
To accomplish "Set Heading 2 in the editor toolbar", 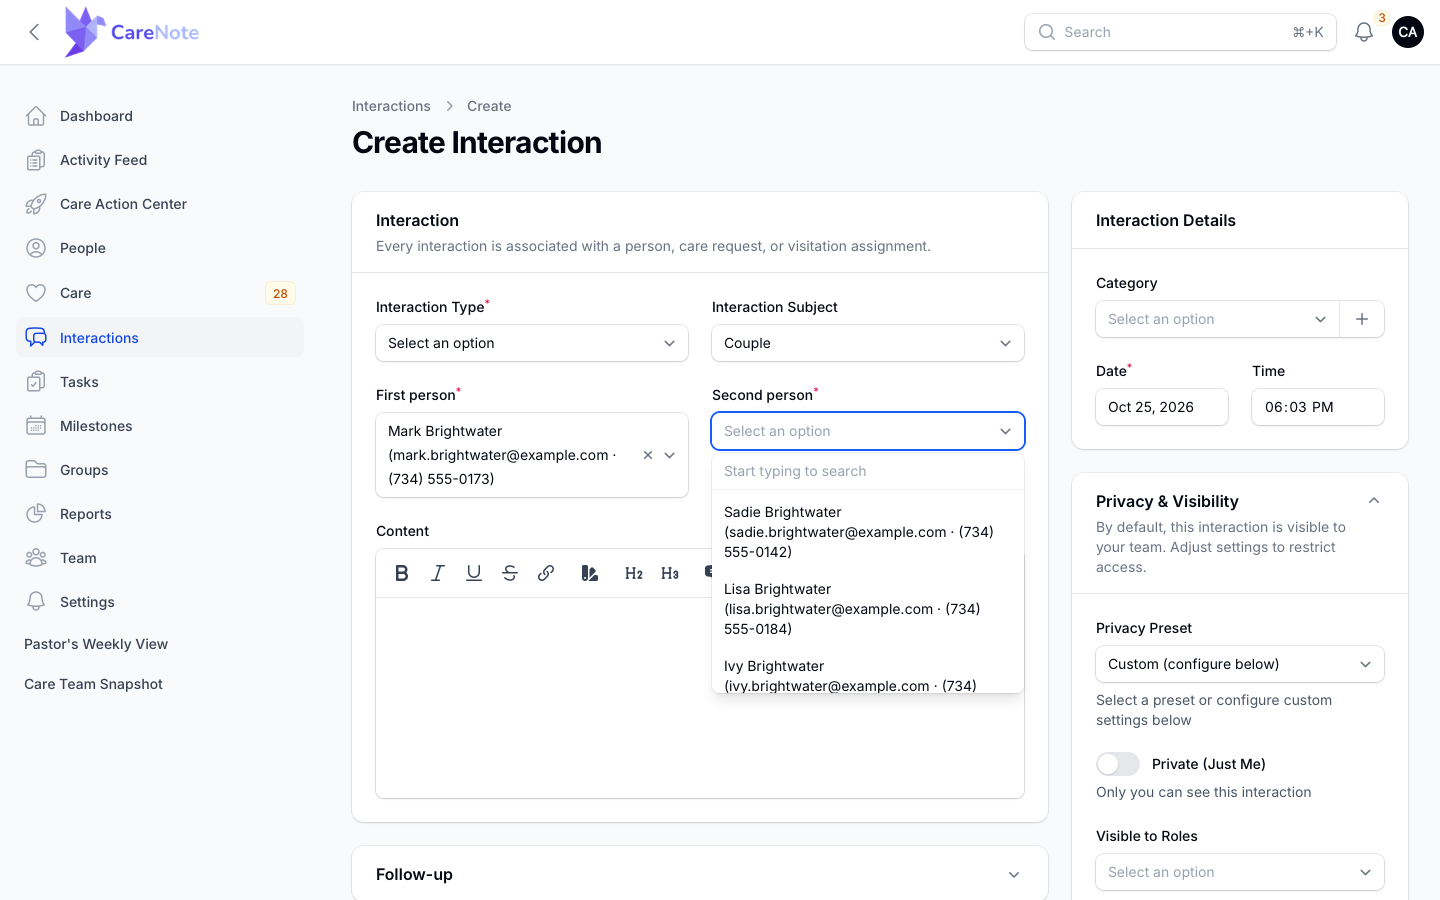I will pos(634,573).
